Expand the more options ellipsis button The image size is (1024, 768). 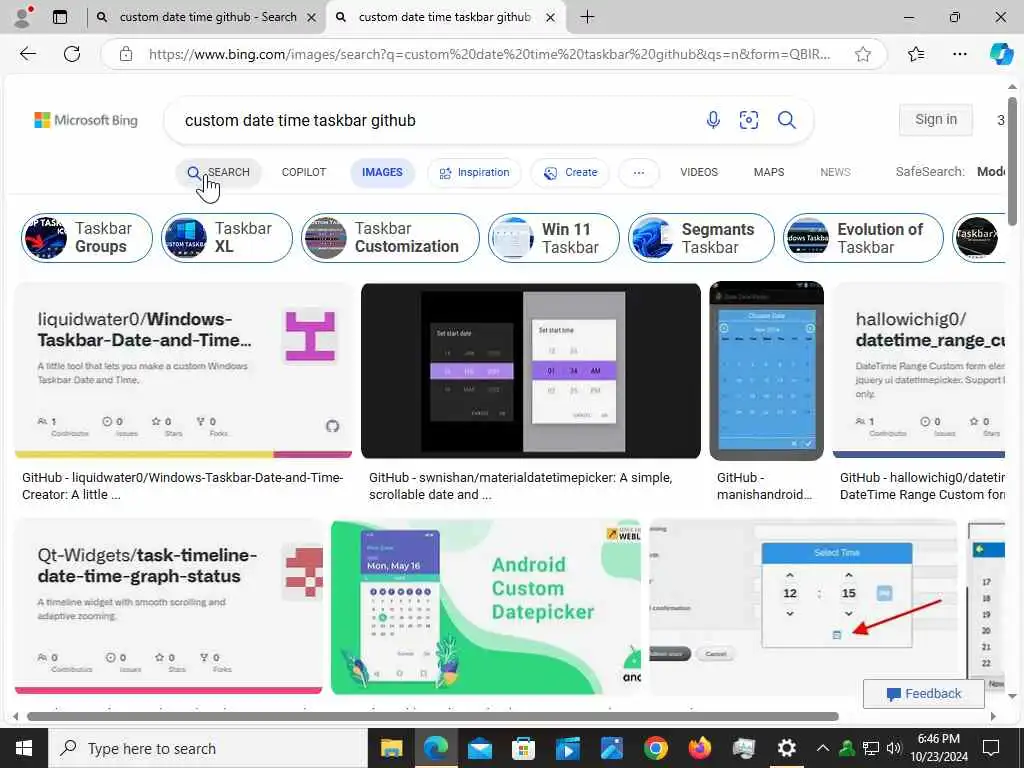[639, 172]
